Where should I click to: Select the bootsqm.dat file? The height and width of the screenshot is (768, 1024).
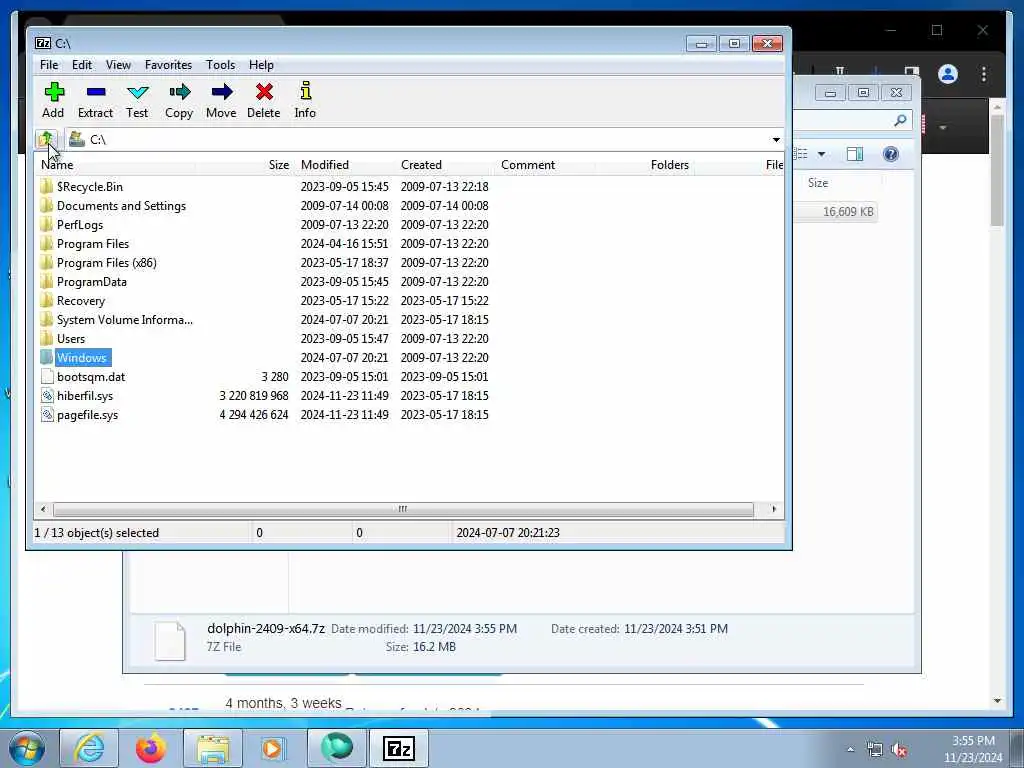pos(91,377)
